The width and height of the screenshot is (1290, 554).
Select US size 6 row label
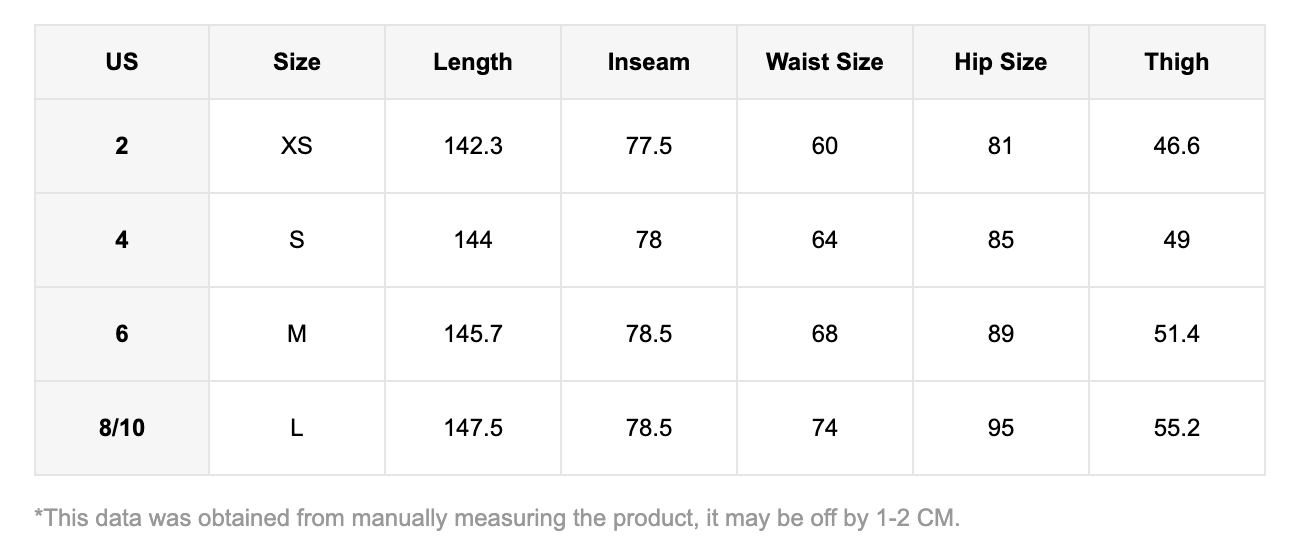click(x=122, y=334)
